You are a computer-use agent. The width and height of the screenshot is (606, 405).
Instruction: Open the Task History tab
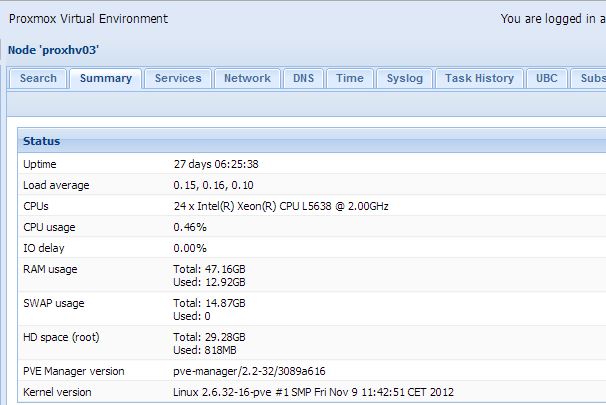[x=479, y=78]
